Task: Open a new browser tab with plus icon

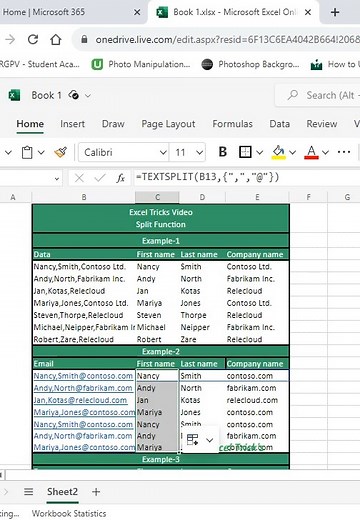Action: (335, 12)
